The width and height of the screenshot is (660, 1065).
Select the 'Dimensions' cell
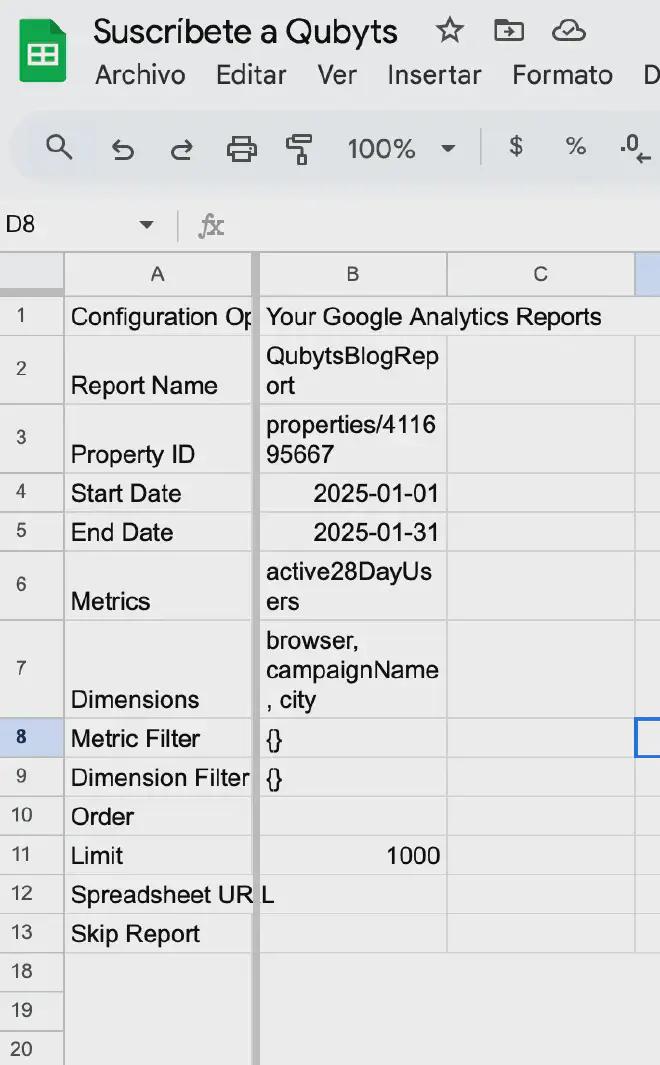pyautogui.click(x=158, y=669)
